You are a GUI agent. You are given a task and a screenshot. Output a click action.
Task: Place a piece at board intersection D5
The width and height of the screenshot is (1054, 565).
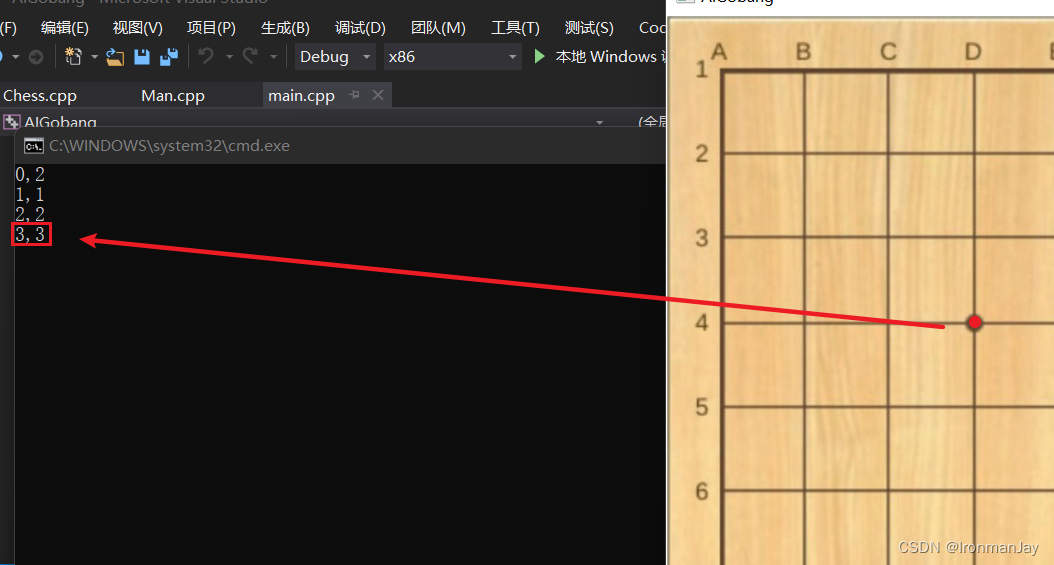click(975, 406)
